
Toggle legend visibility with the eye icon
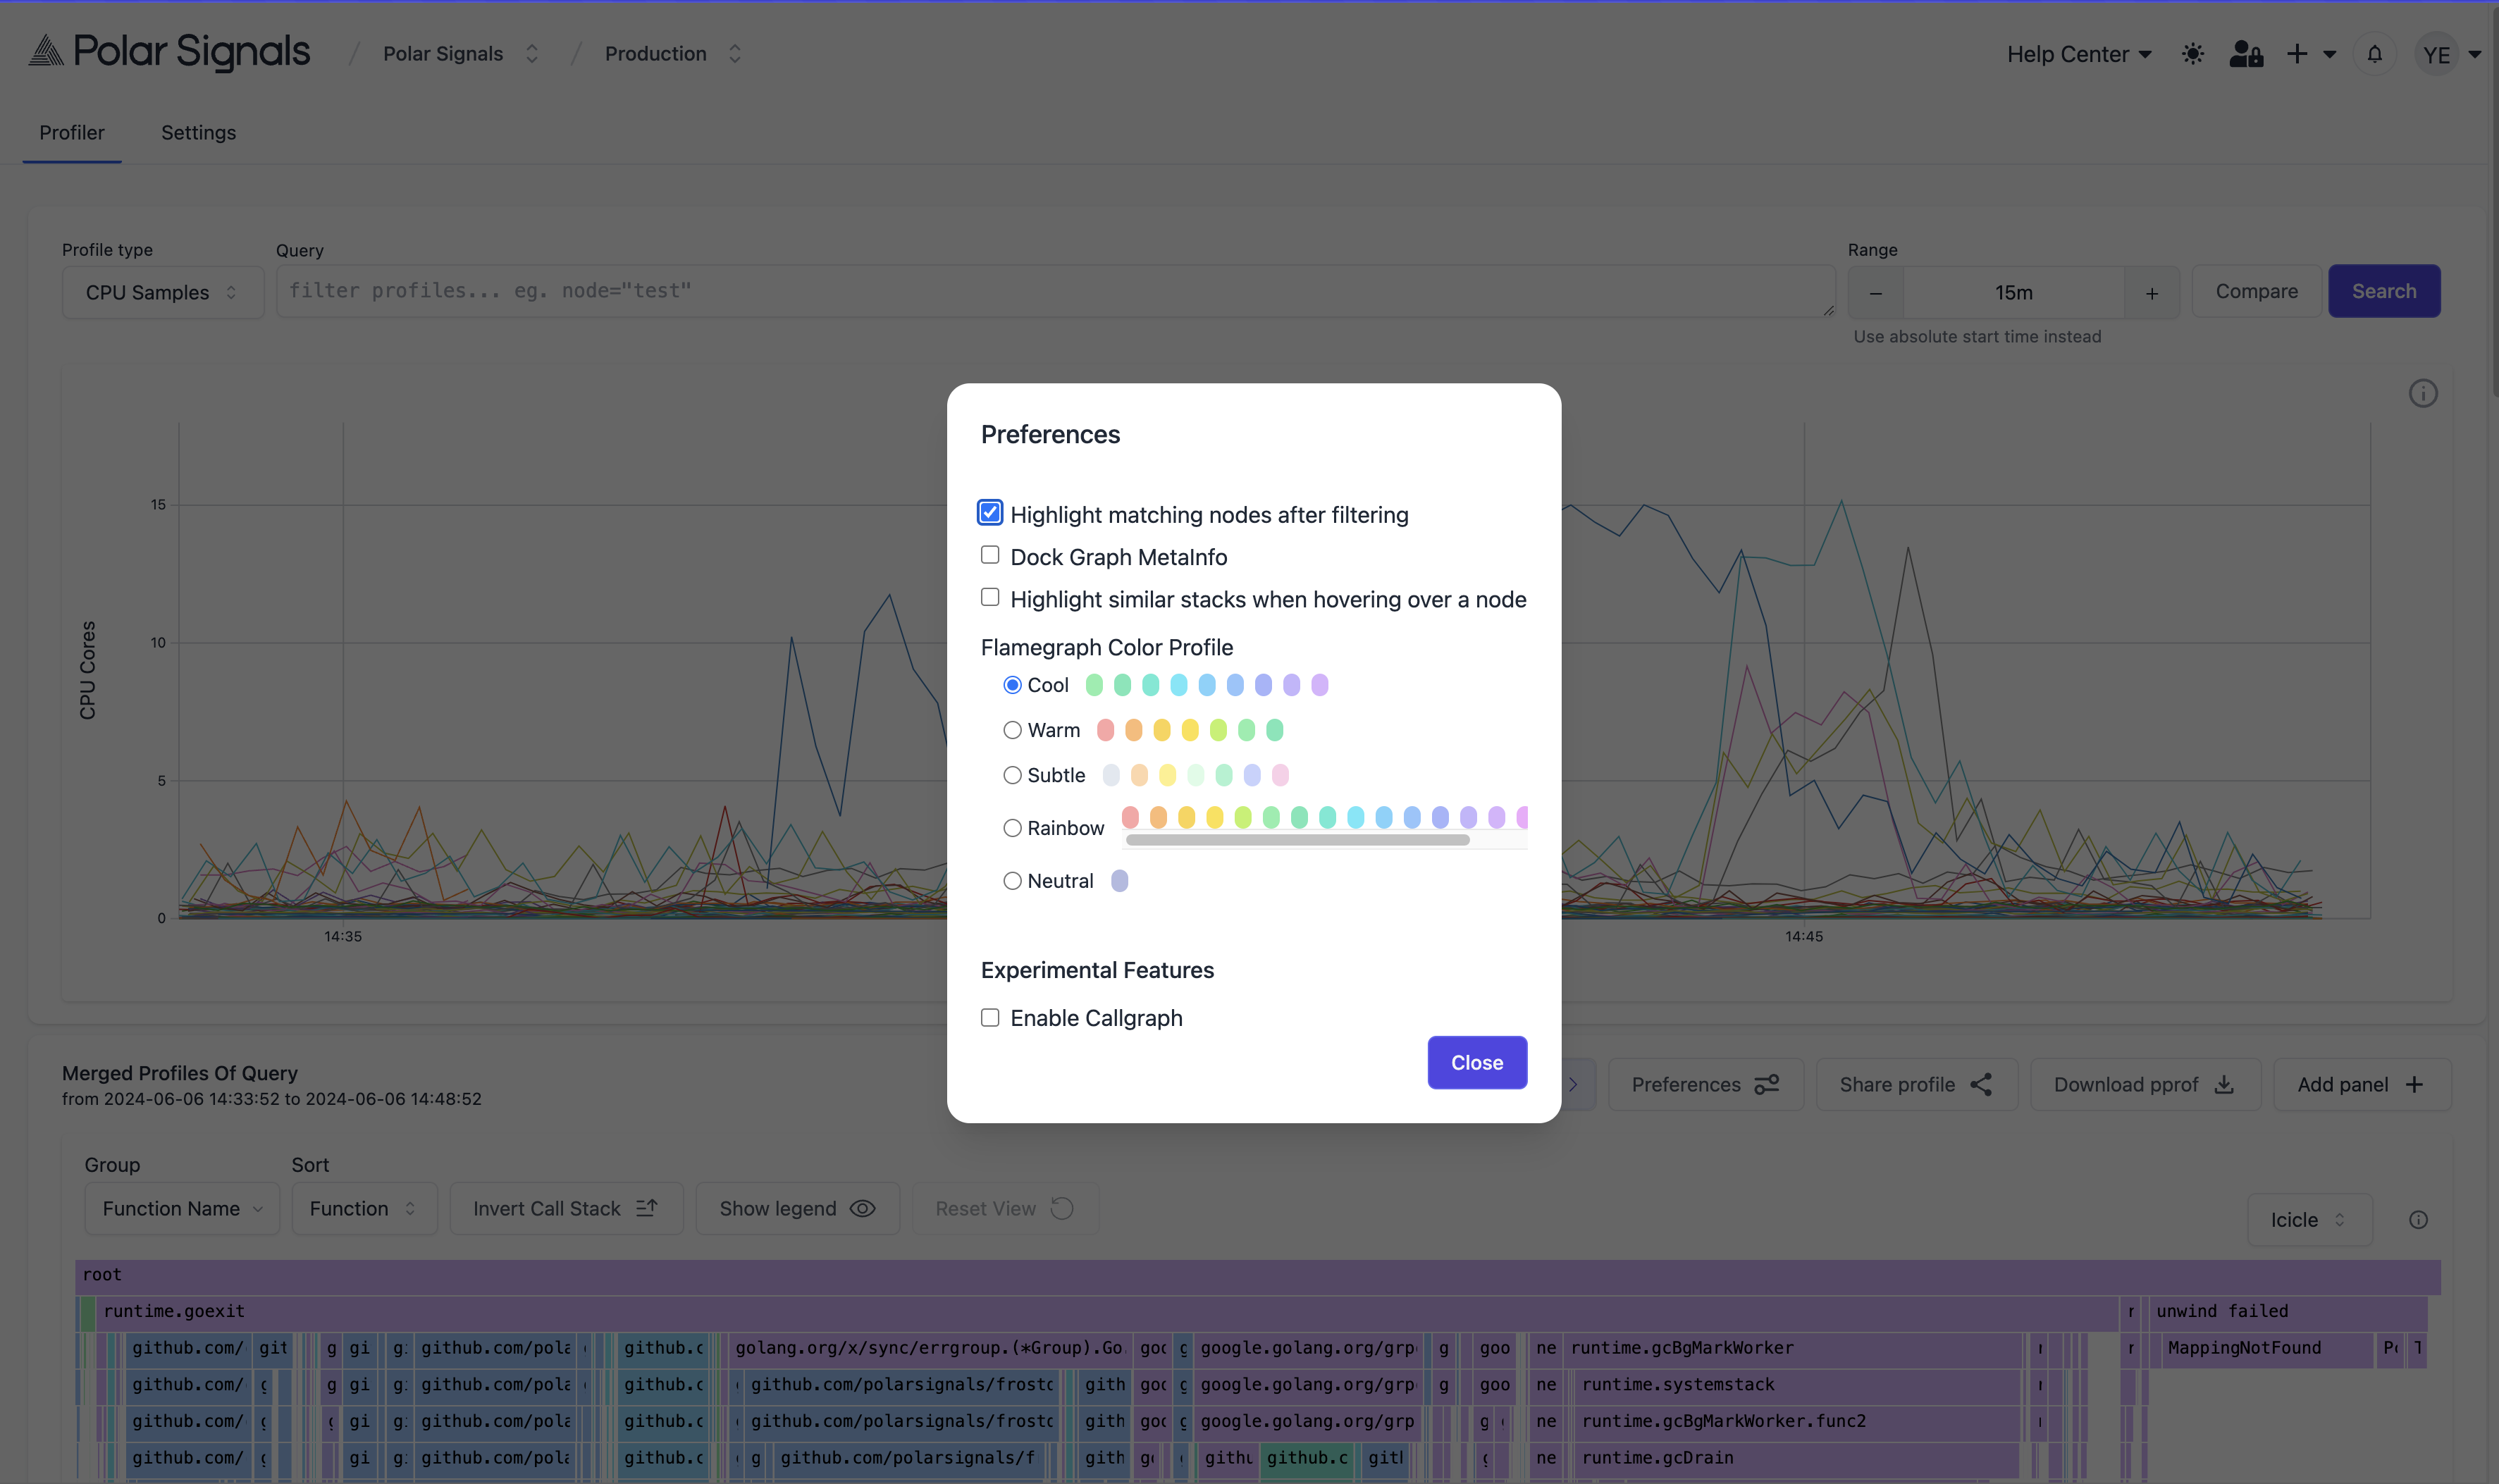click(x=862, y=1209)
